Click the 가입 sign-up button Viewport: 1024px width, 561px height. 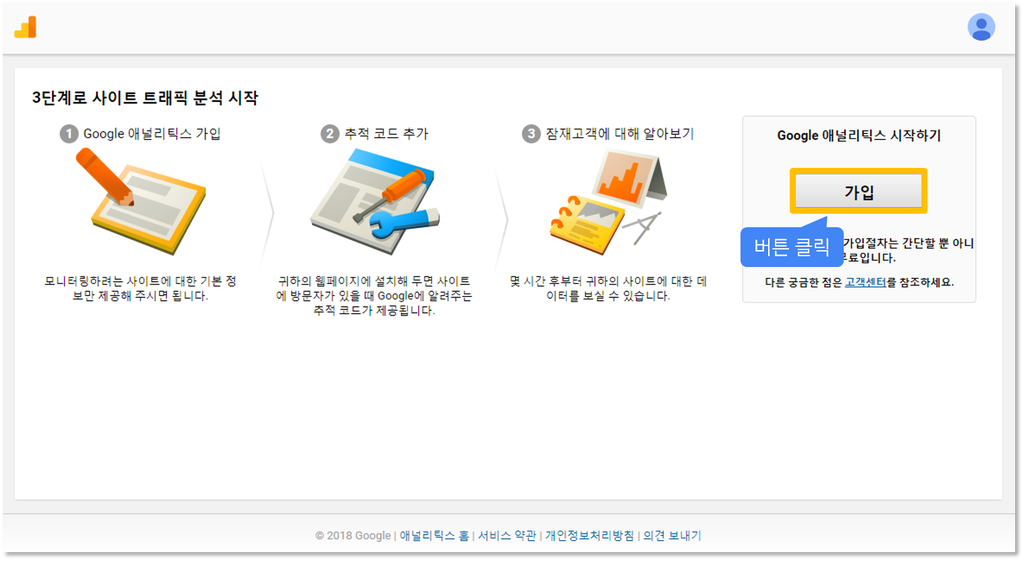(858, 191)
